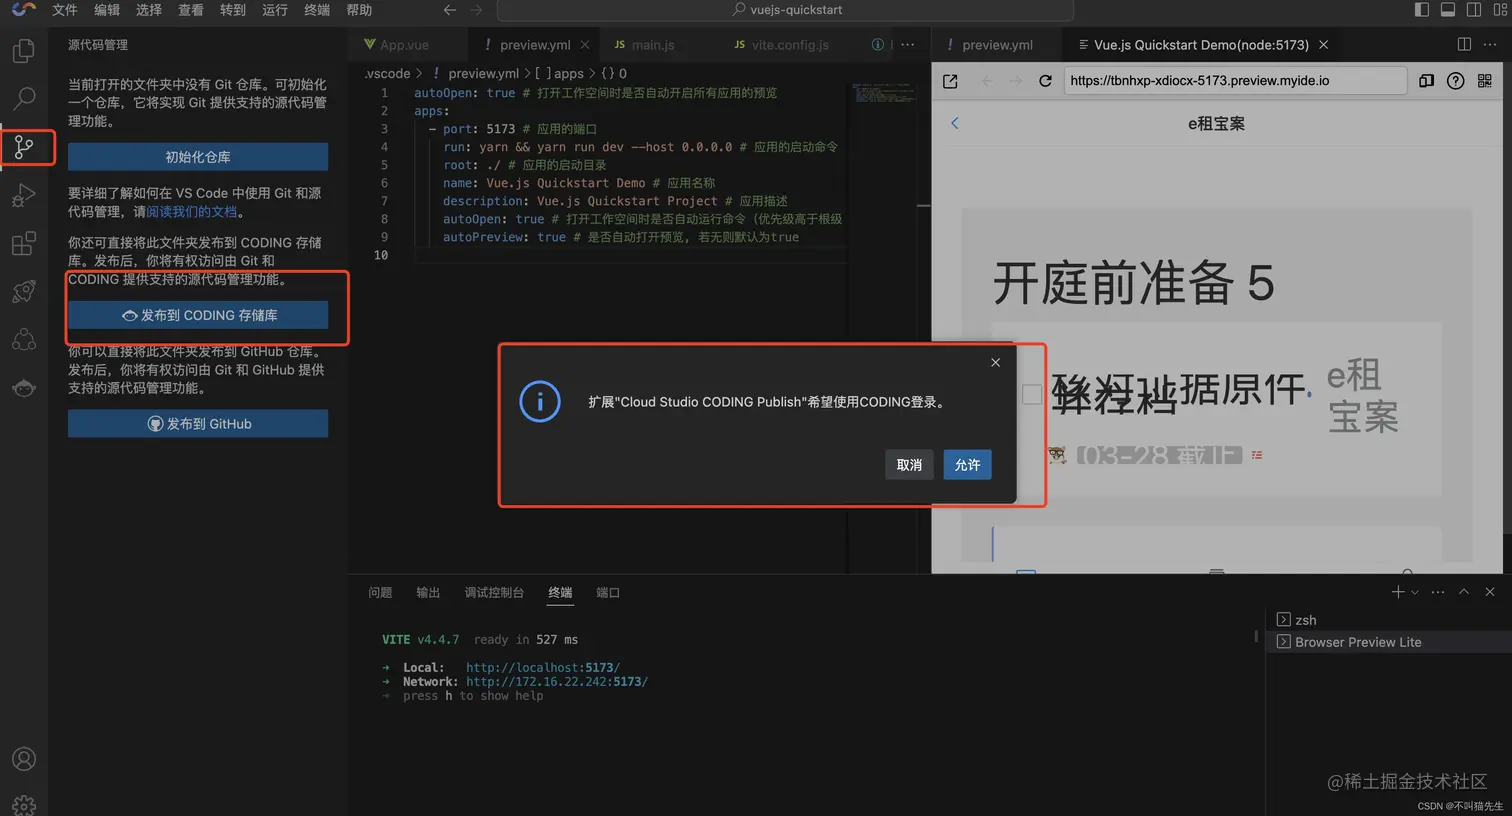Open the Source Control view
Viewport: 1512px width, 816px height.
(24, 148)
